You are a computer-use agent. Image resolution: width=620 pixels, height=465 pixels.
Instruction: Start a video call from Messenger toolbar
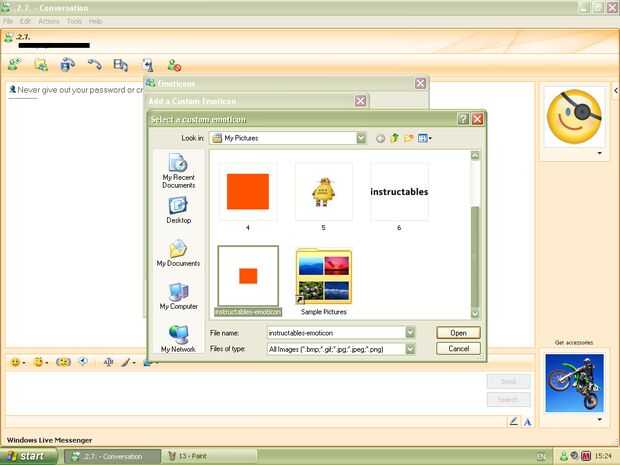click(x=68, y=64)
